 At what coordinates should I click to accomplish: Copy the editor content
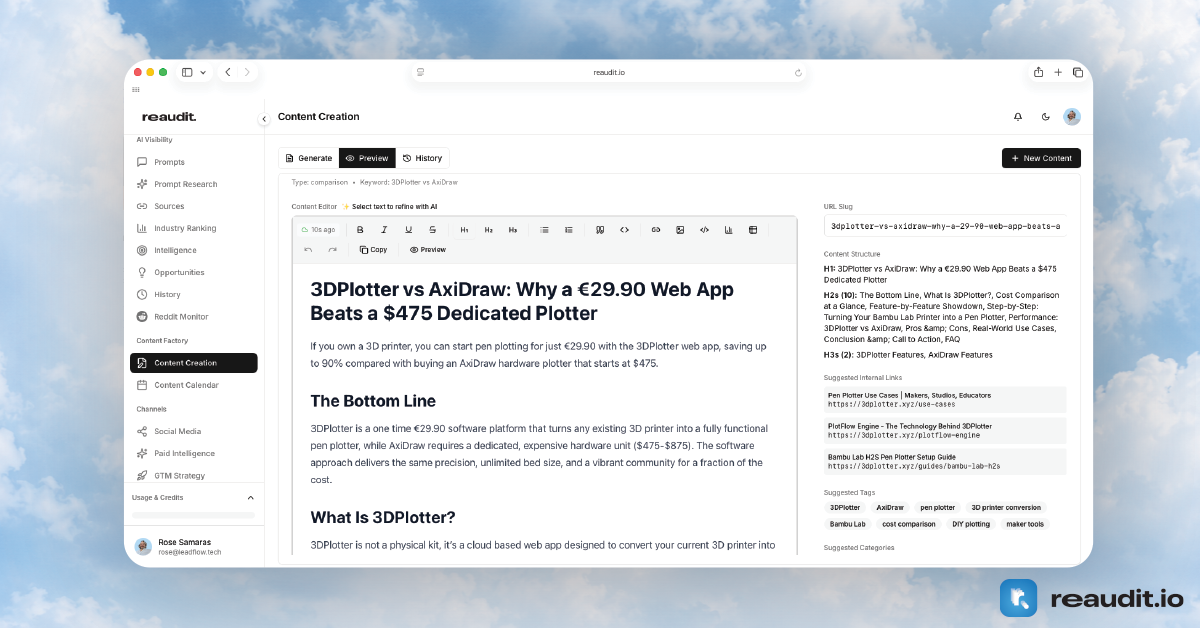373,249
